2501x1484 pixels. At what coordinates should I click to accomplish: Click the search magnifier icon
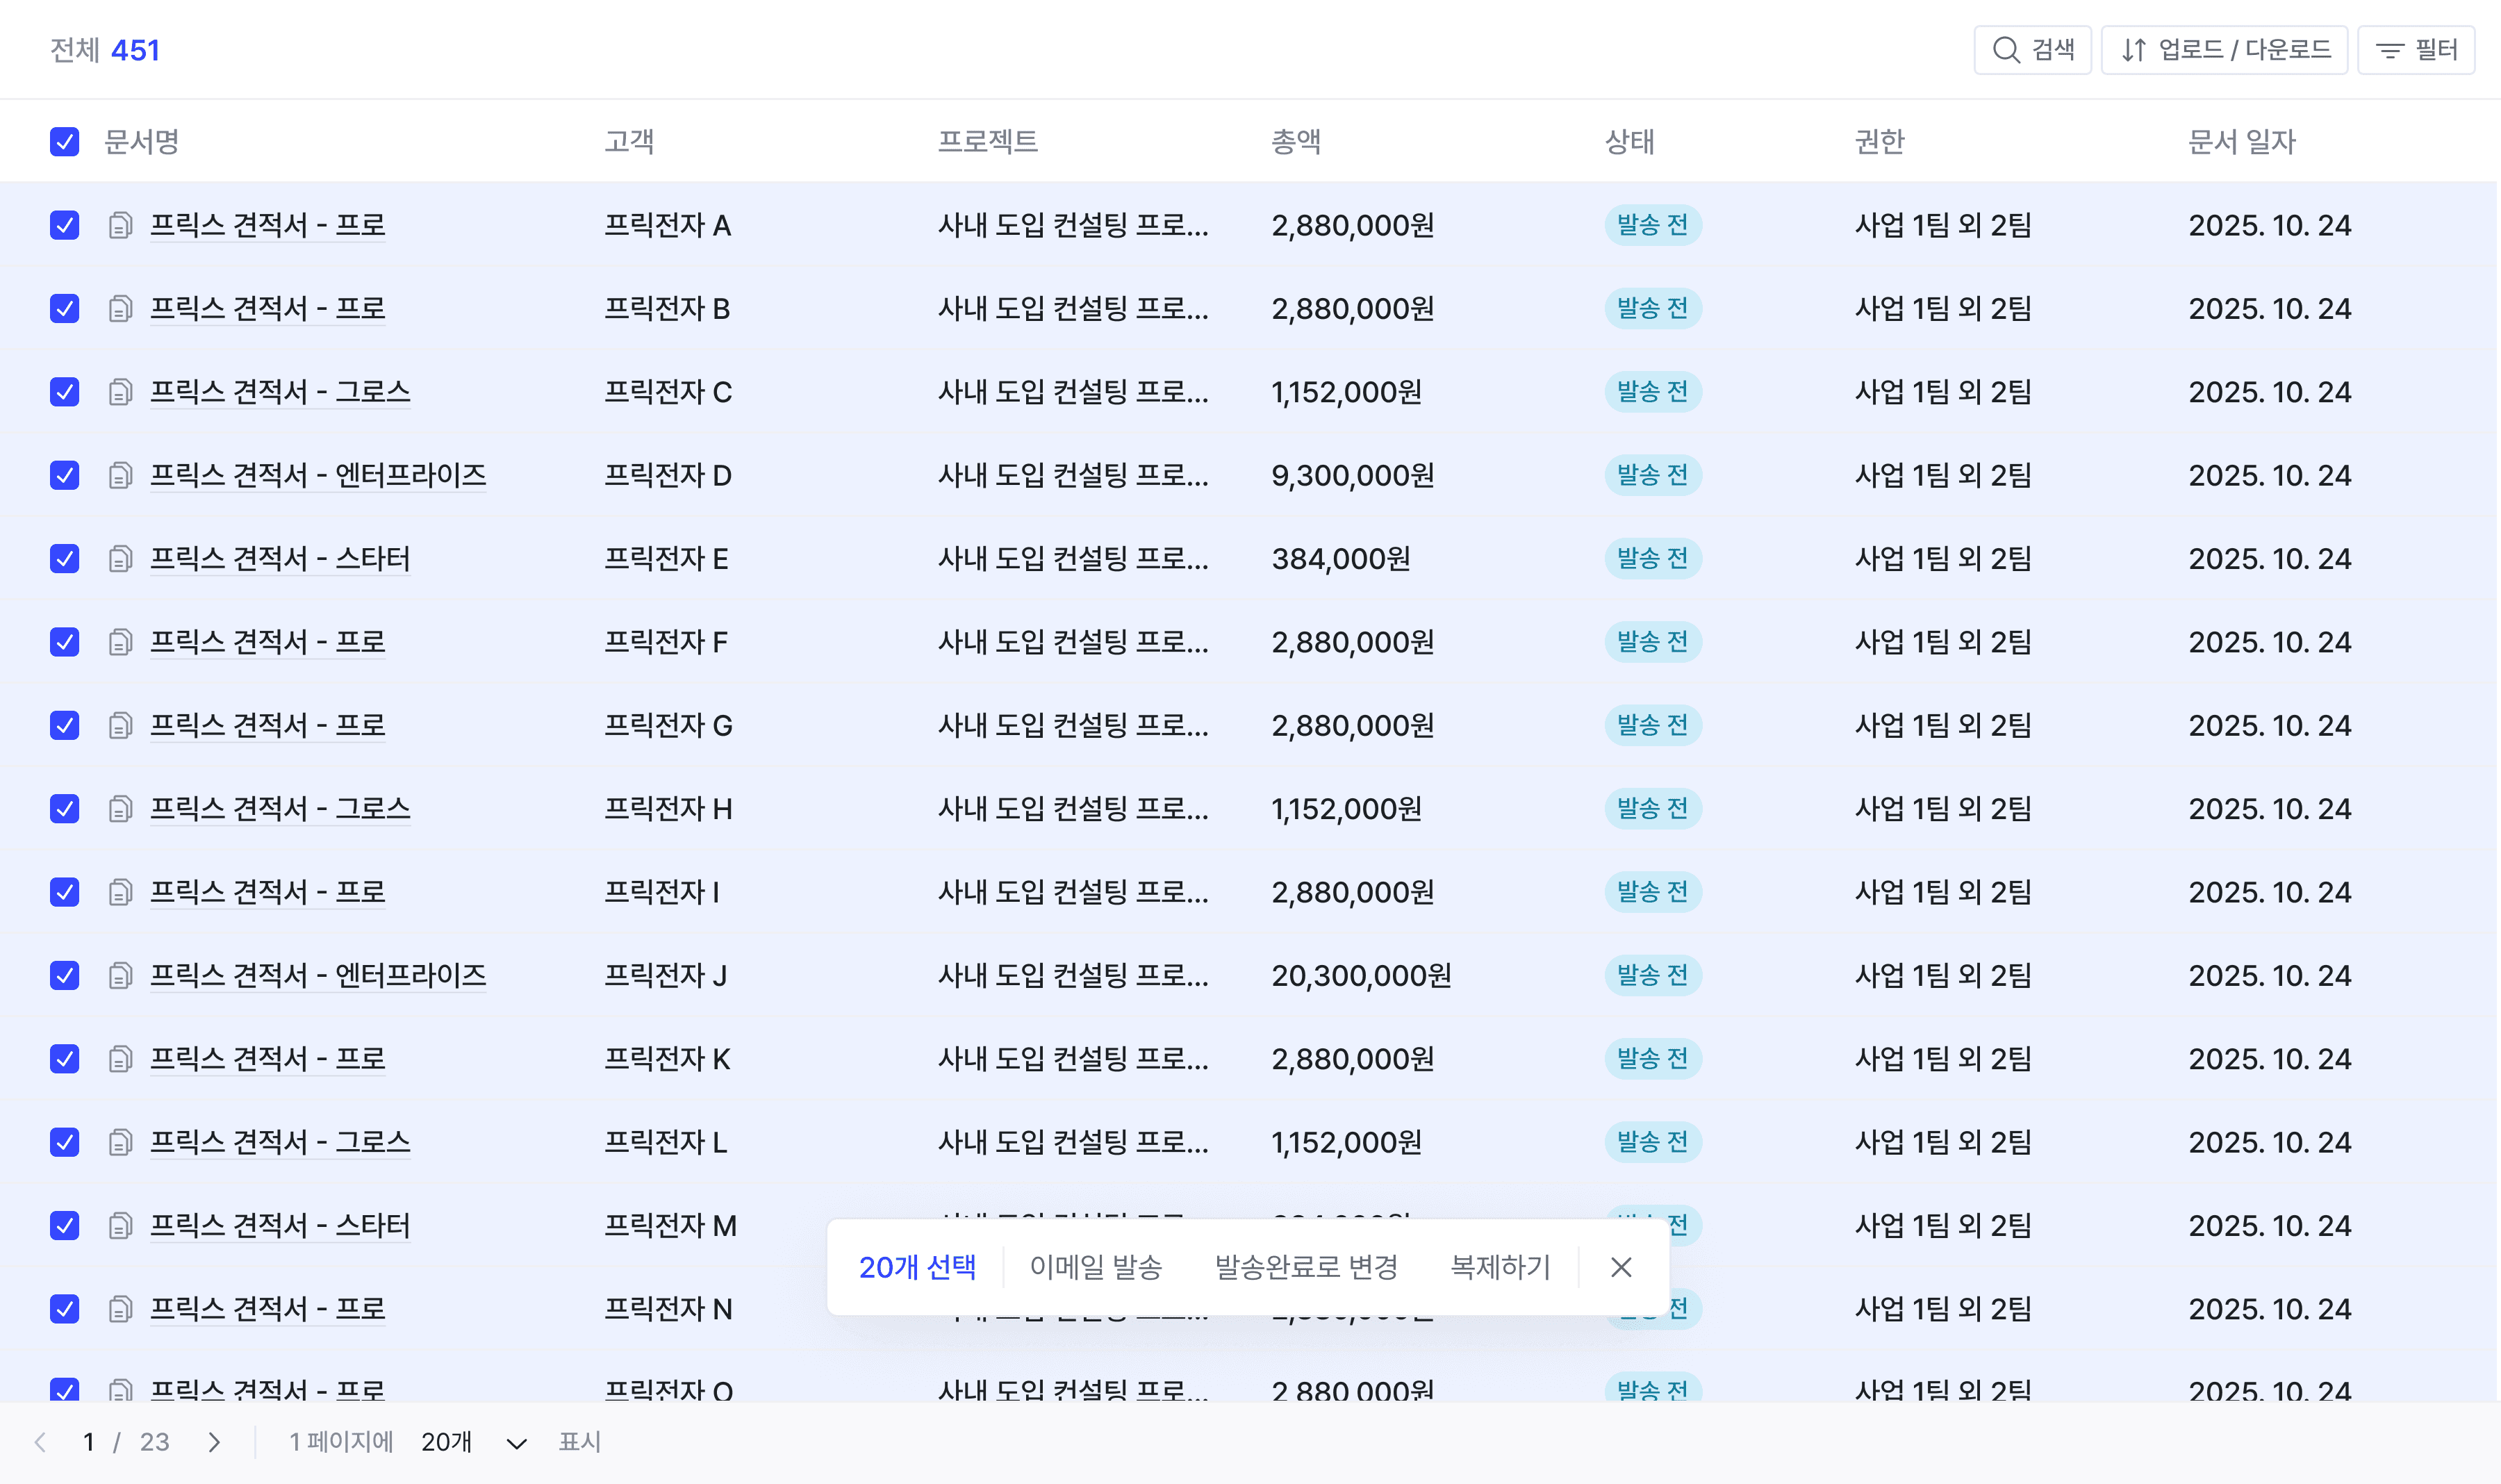pos(2005,50)
